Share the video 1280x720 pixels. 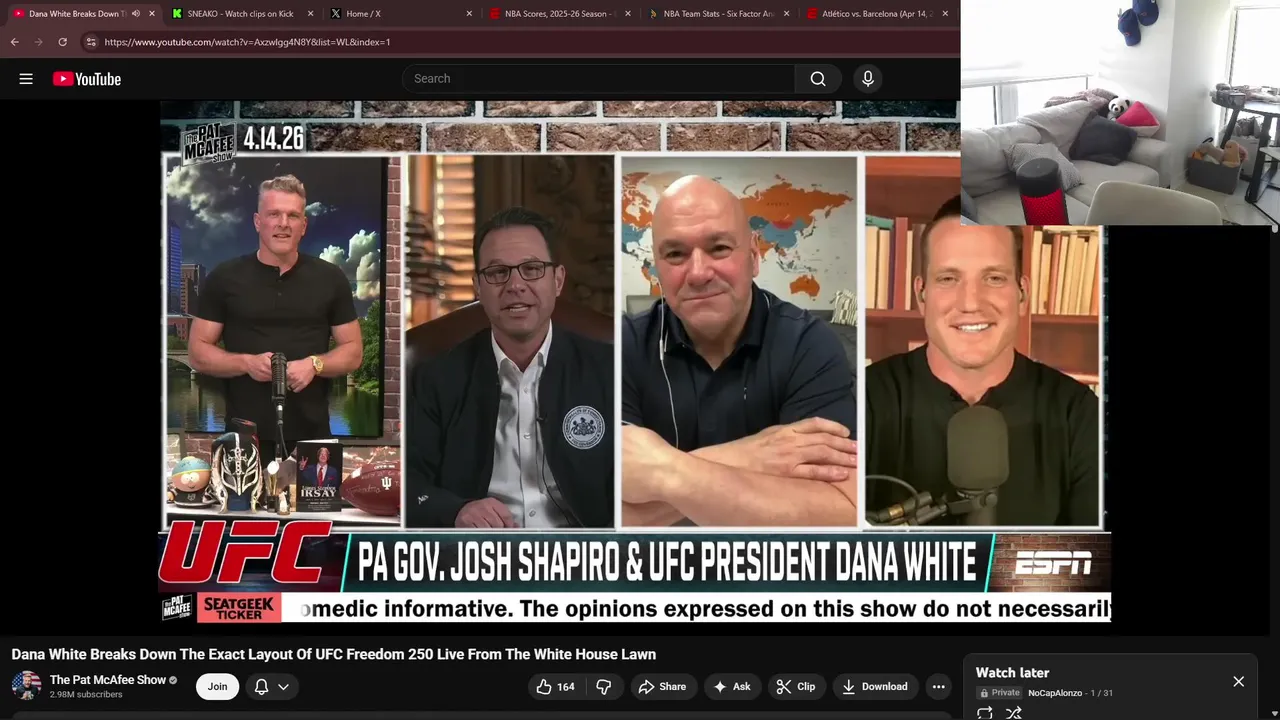663,686
